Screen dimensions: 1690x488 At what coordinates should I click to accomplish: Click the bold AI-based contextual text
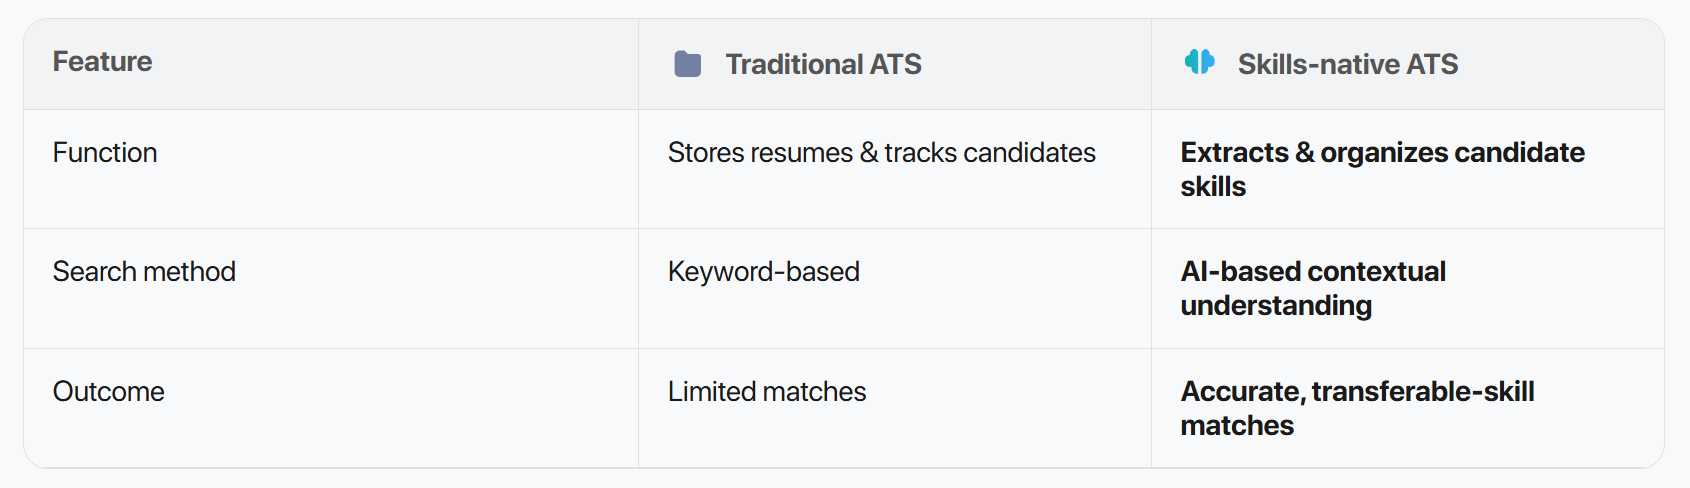tap(1312, 272)
